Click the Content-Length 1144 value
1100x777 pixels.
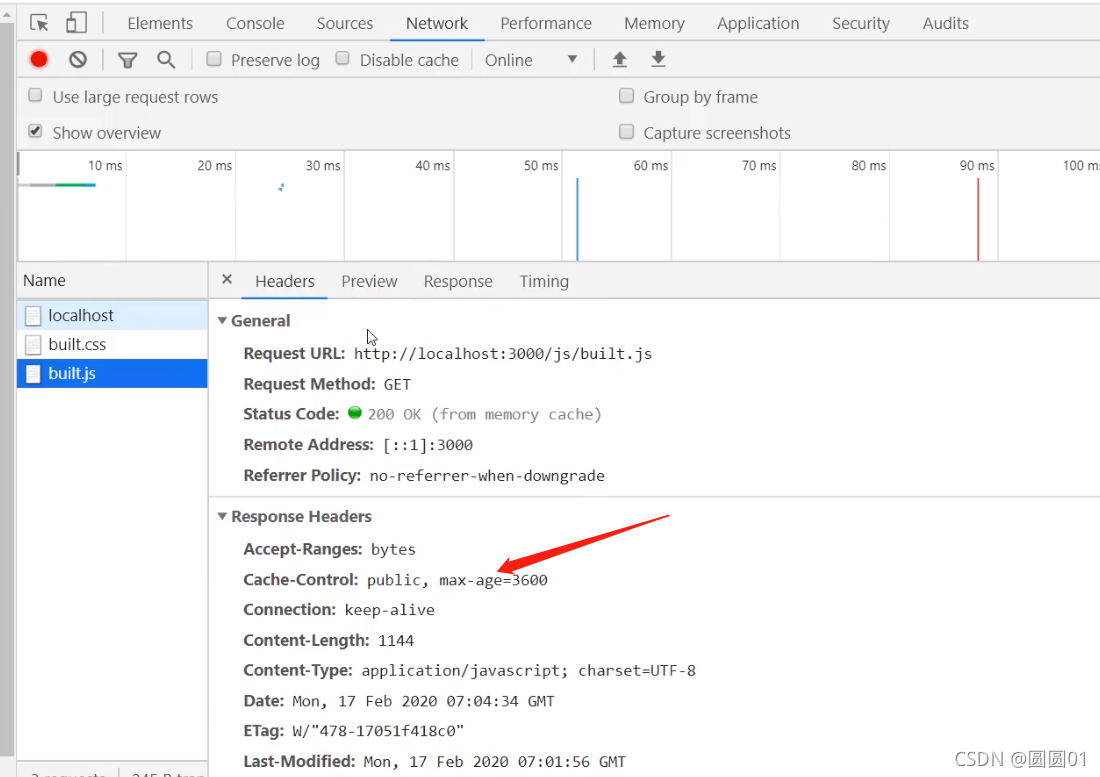396,641
